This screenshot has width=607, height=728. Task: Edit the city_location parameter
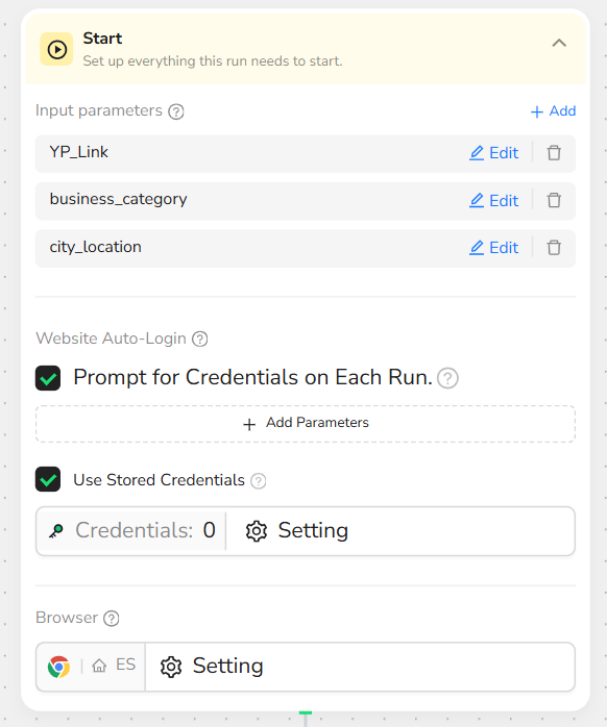click(494, 247)
